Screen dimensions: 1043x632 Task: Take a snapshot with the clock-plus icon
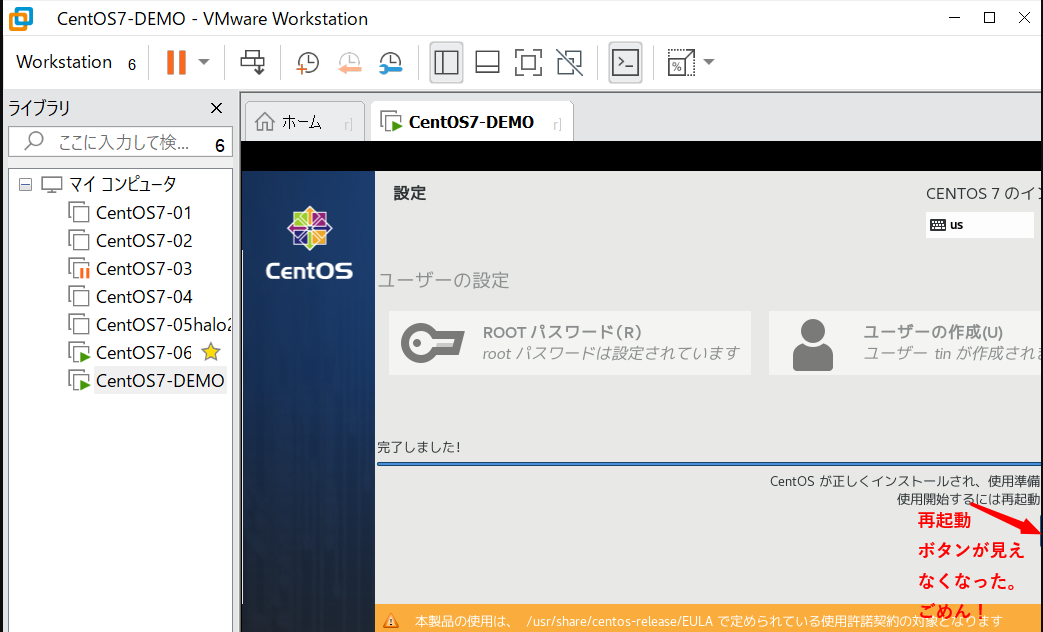click(307, 63)
